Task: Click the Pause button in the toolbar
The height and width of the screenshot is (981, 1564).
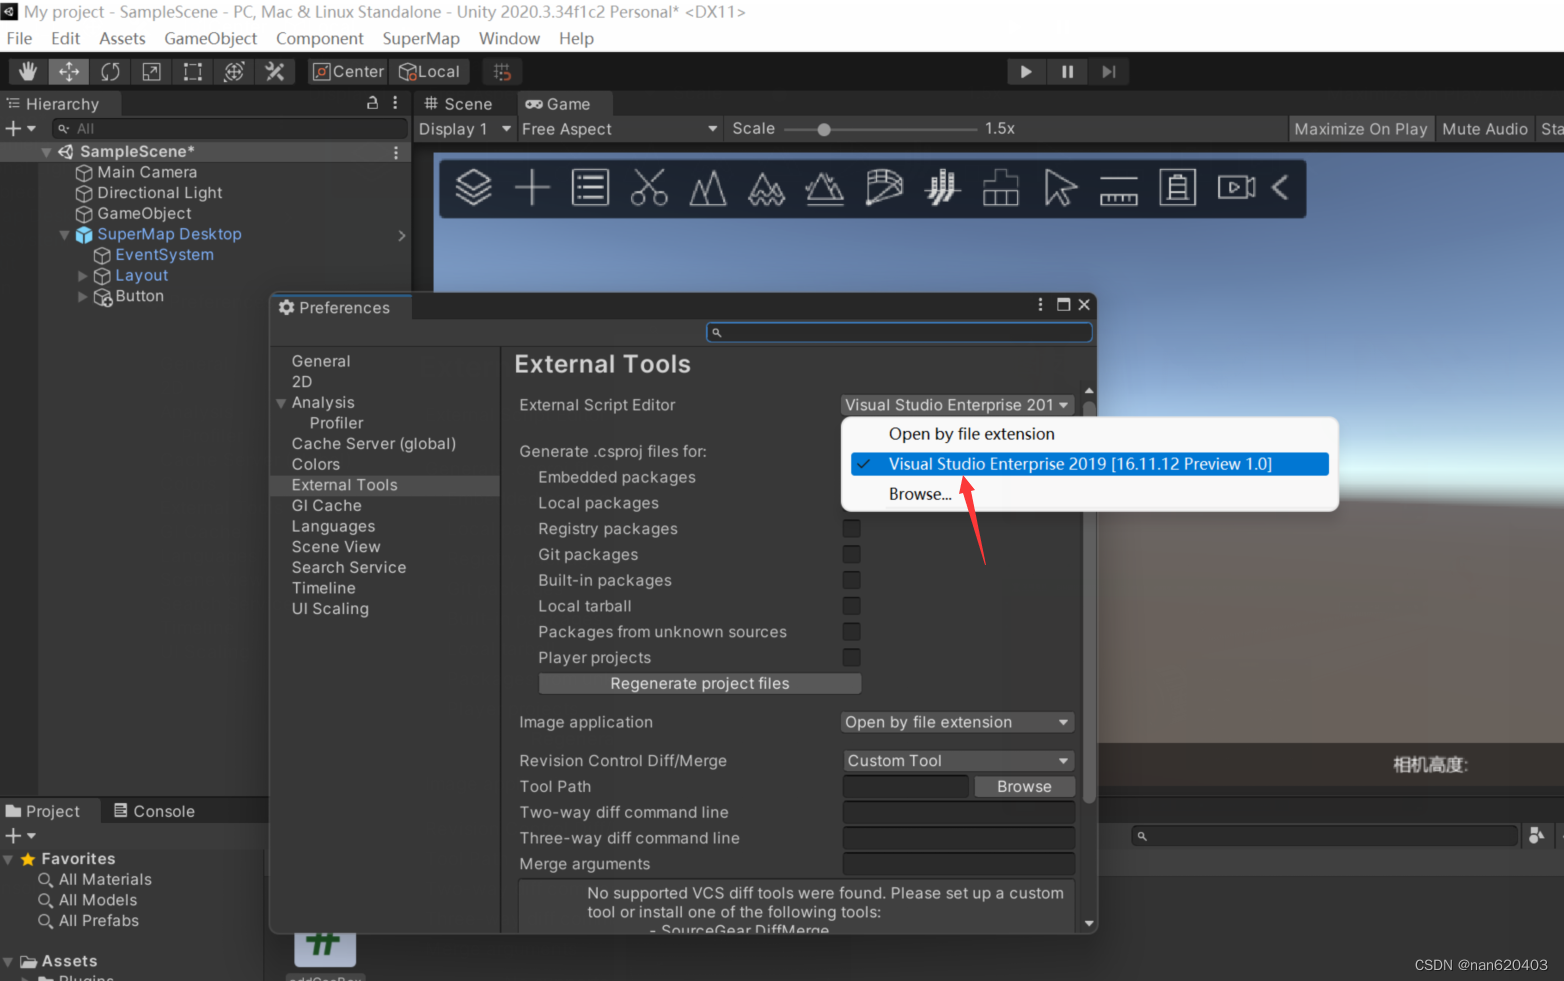Action: pyautogui.click(x=1066, y=71)
